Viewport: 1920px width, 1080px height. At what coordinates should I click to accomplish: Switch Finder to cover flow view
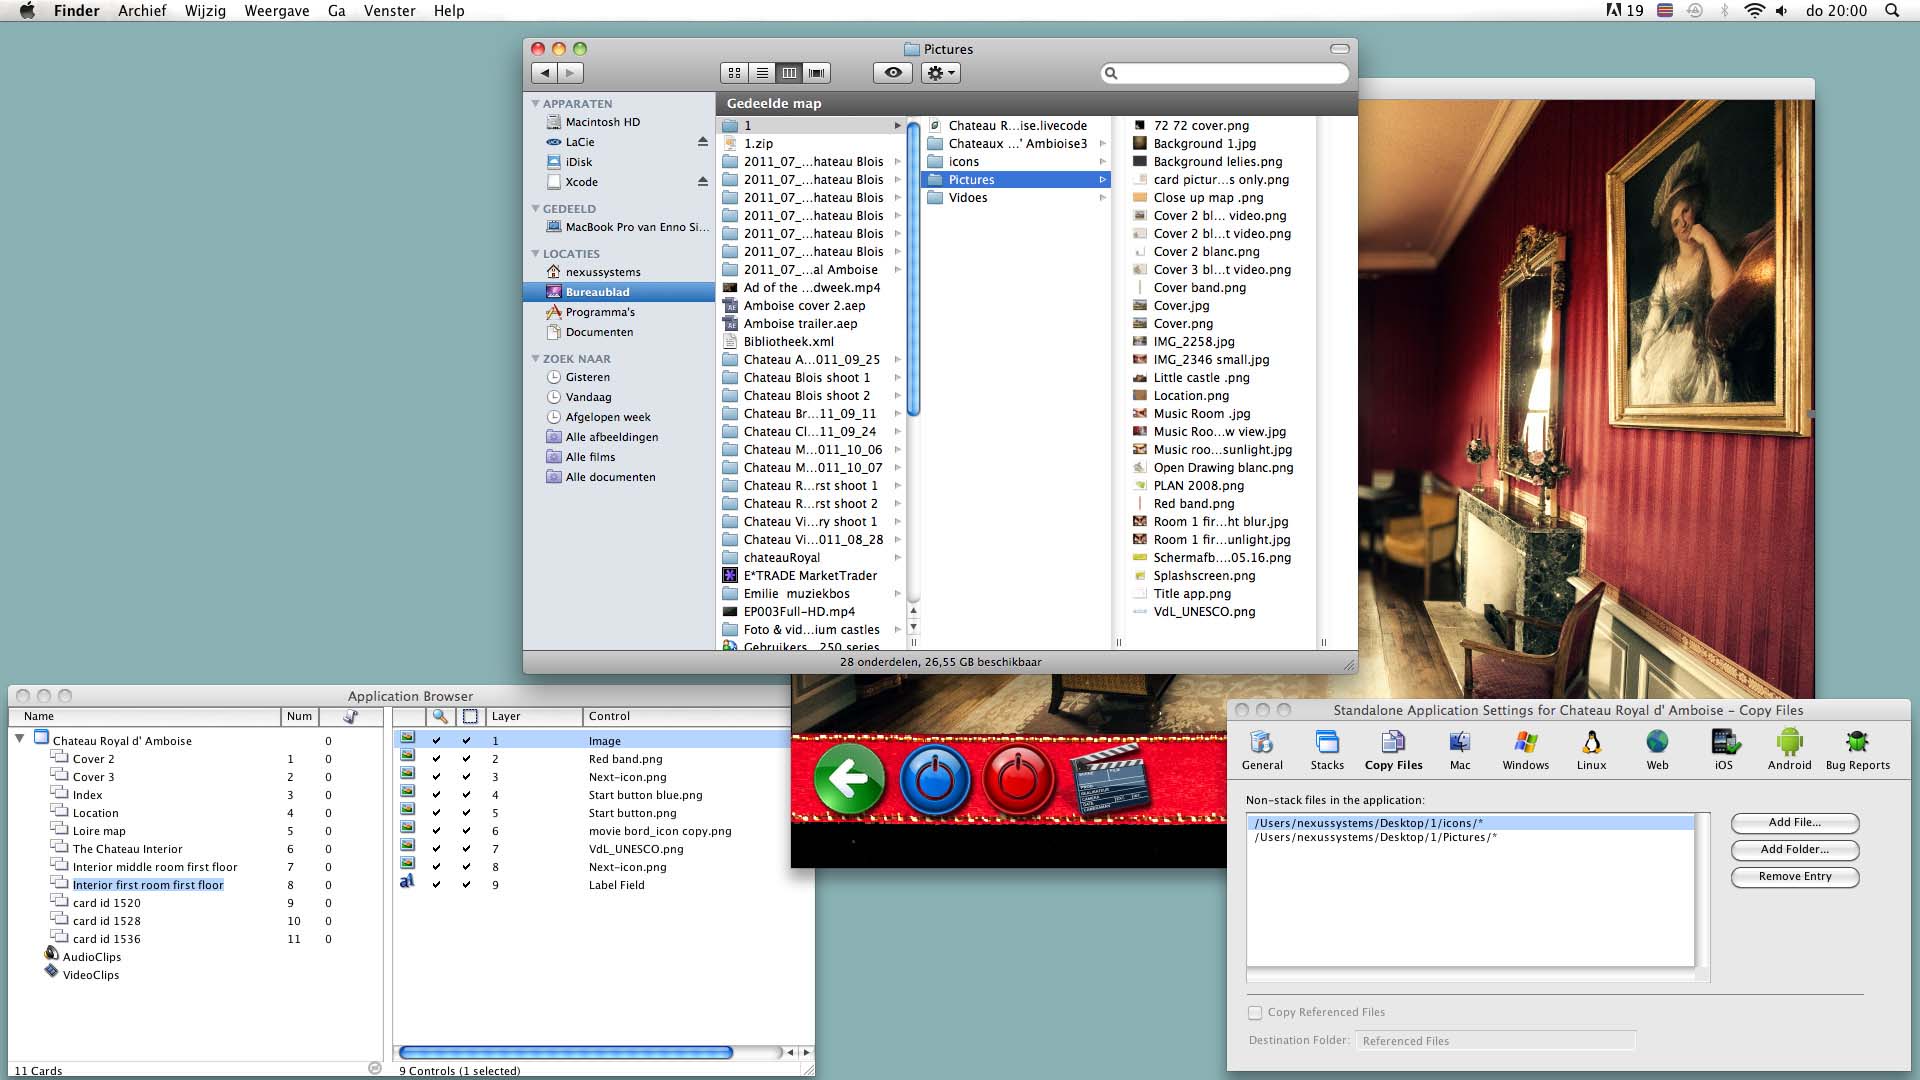[x=817, y=73]
